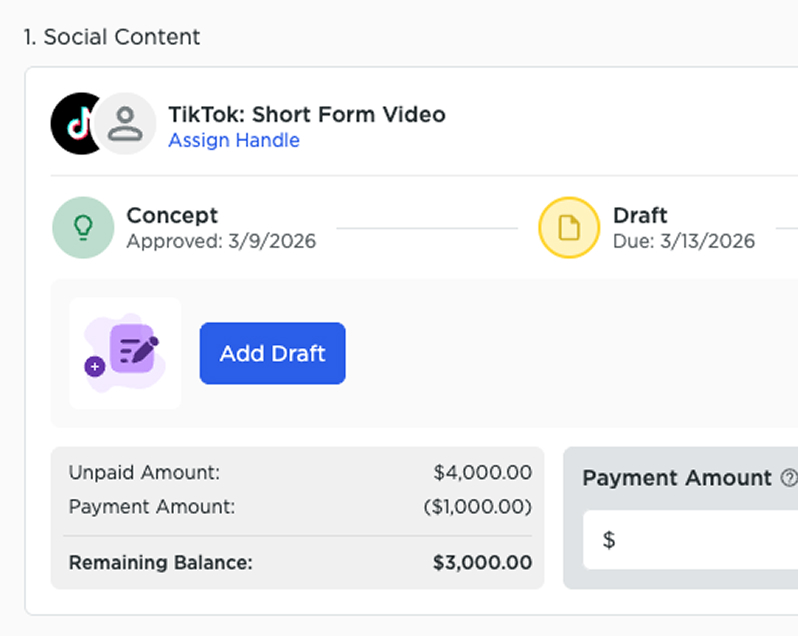
Task: Select the Draft stage label
Action: pyautogui.click(x=640, y=215)
